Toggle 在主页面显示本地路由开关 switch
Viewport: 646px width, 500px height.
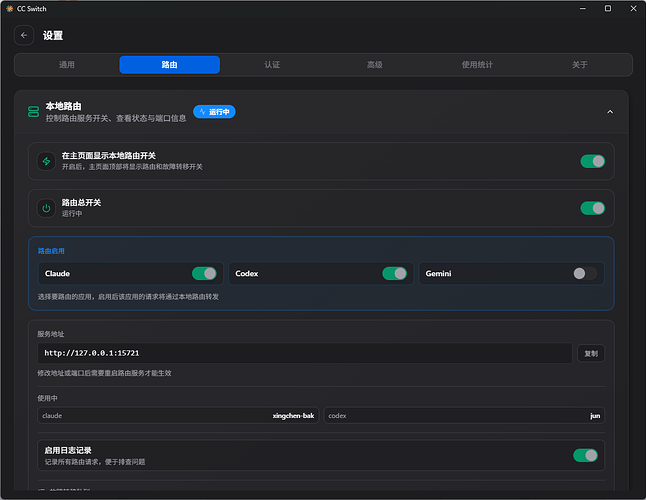pyautogui.click(x=592, y=161)
